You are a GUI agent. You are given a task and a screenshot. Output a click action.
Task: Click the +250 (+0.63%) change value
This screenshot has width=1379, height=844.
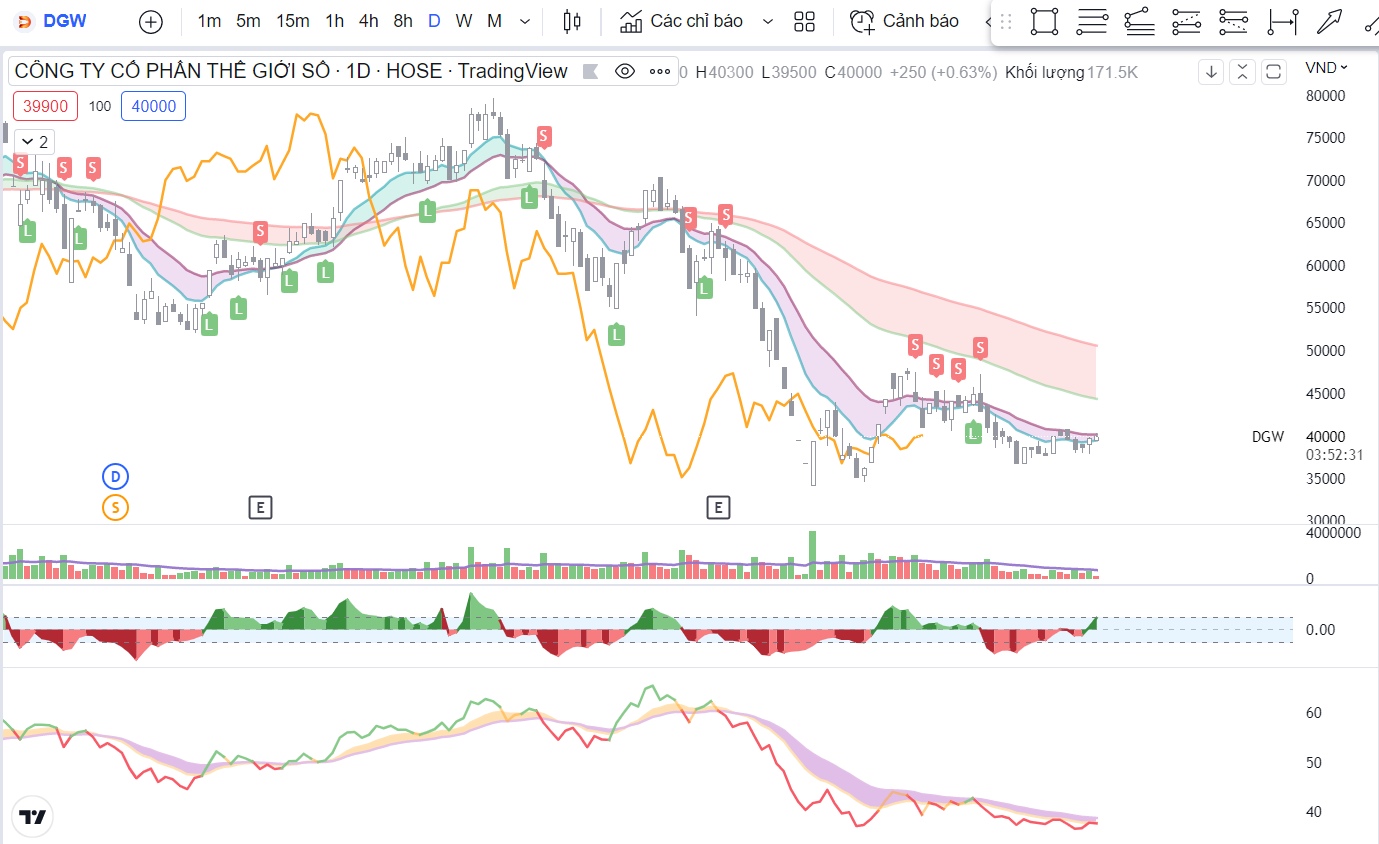click(x=943, y=72)
